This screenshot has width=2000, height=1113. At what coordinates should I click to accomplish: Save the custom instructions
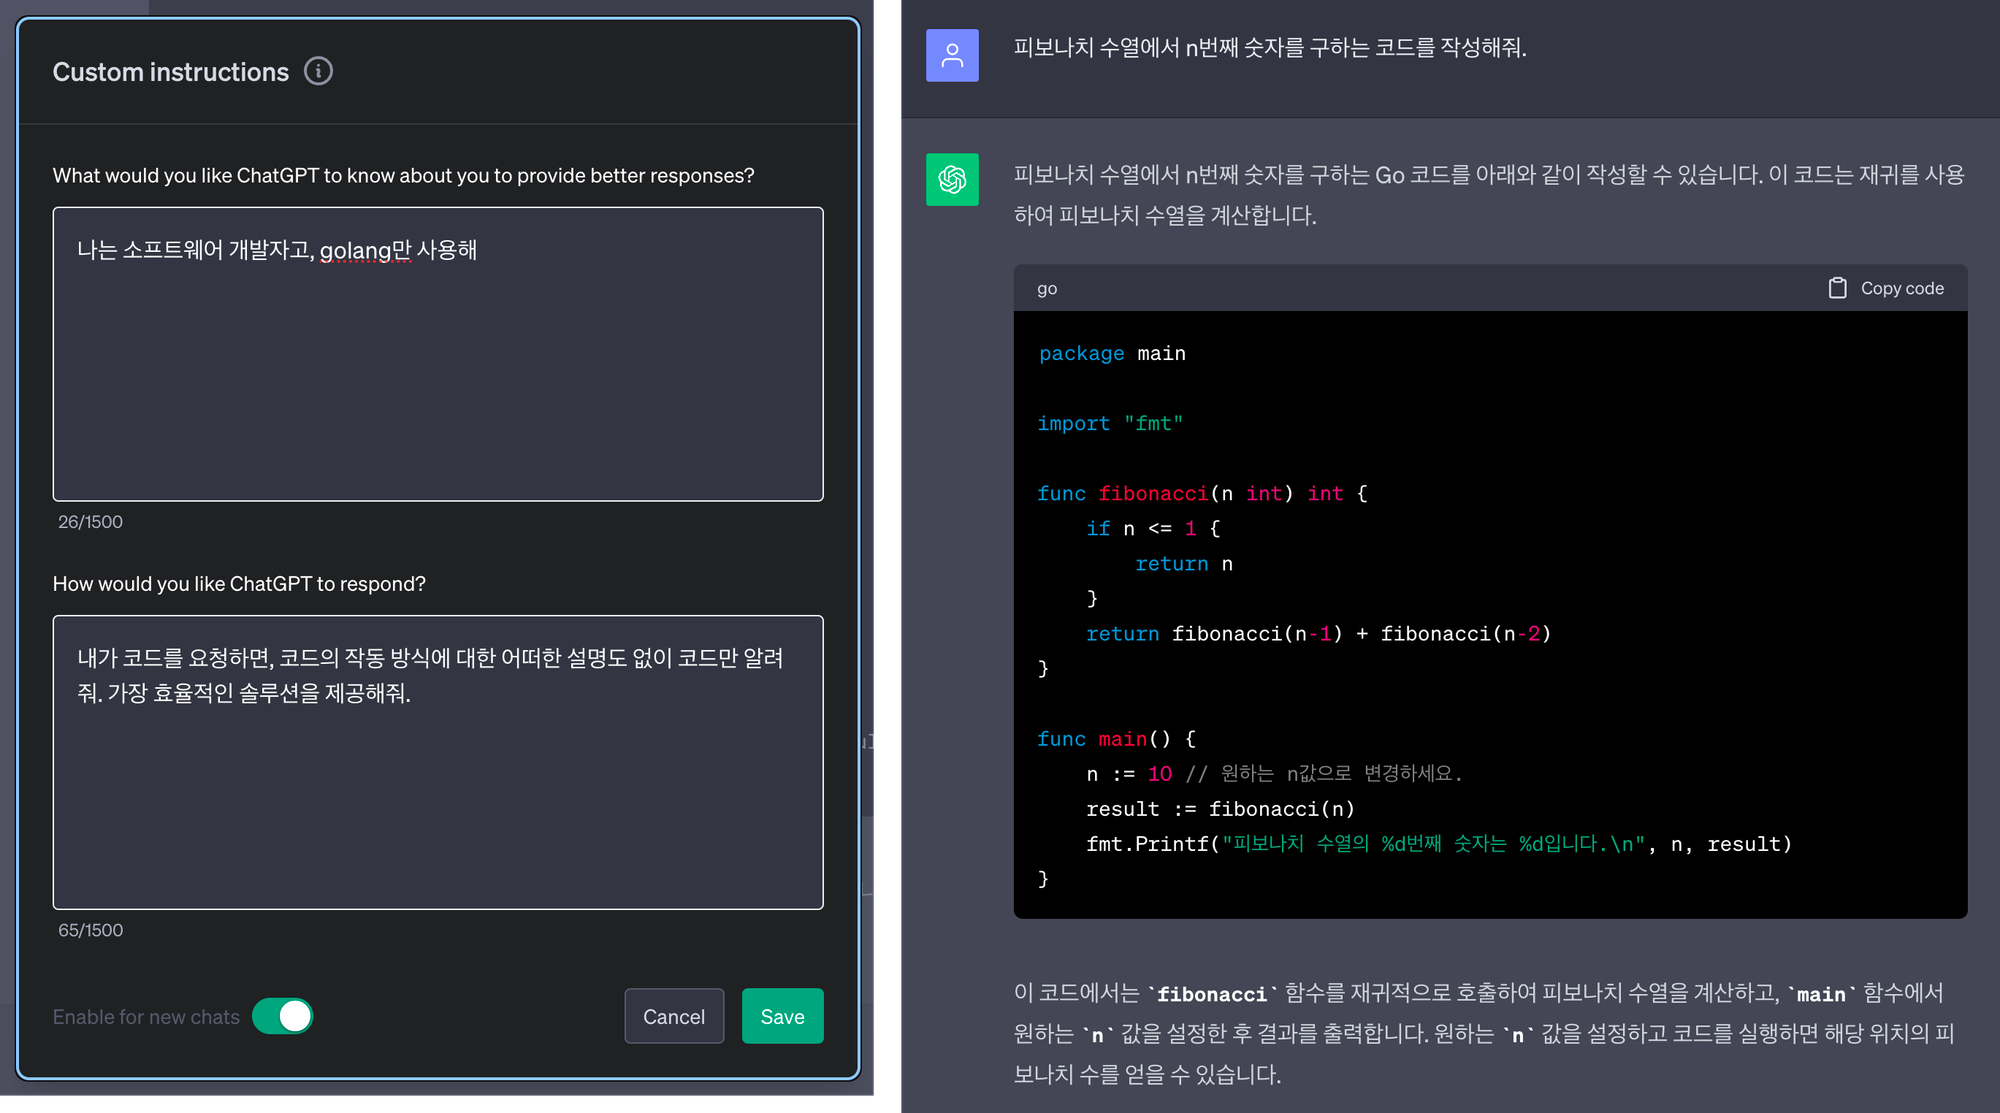782,1016
